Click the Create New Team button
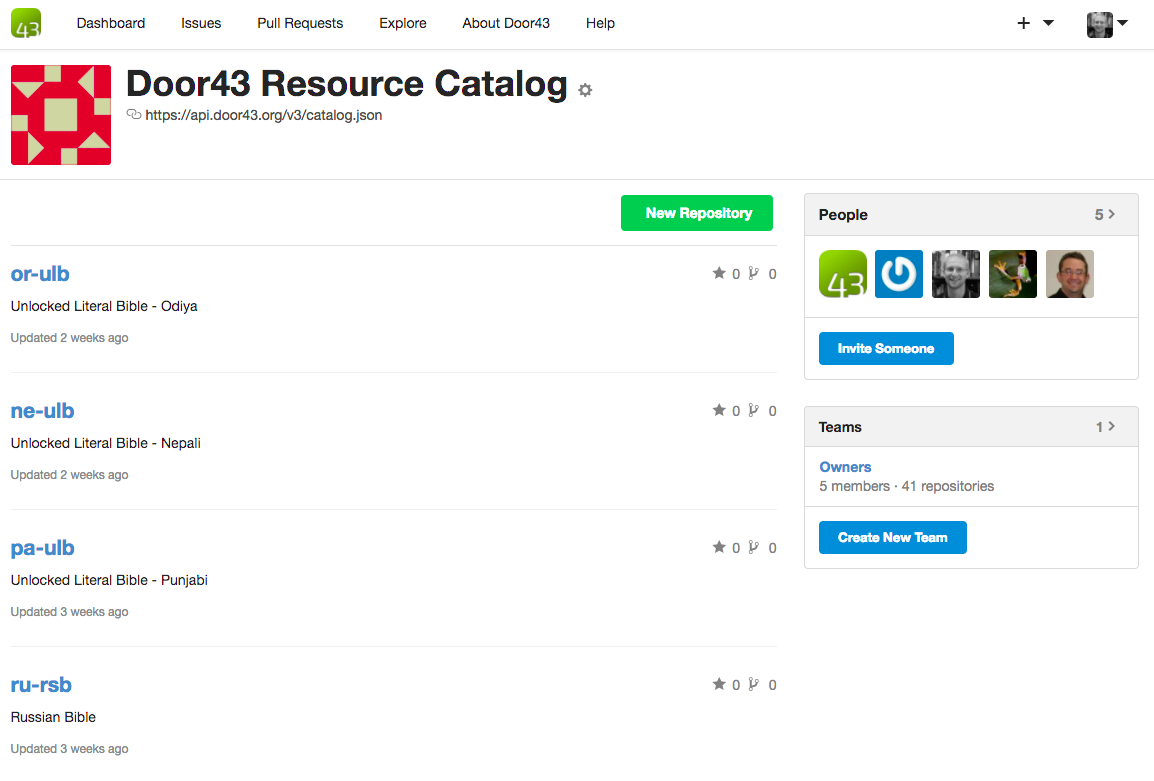The height and width of the screenshot is (781, 1154). (893, 537)
